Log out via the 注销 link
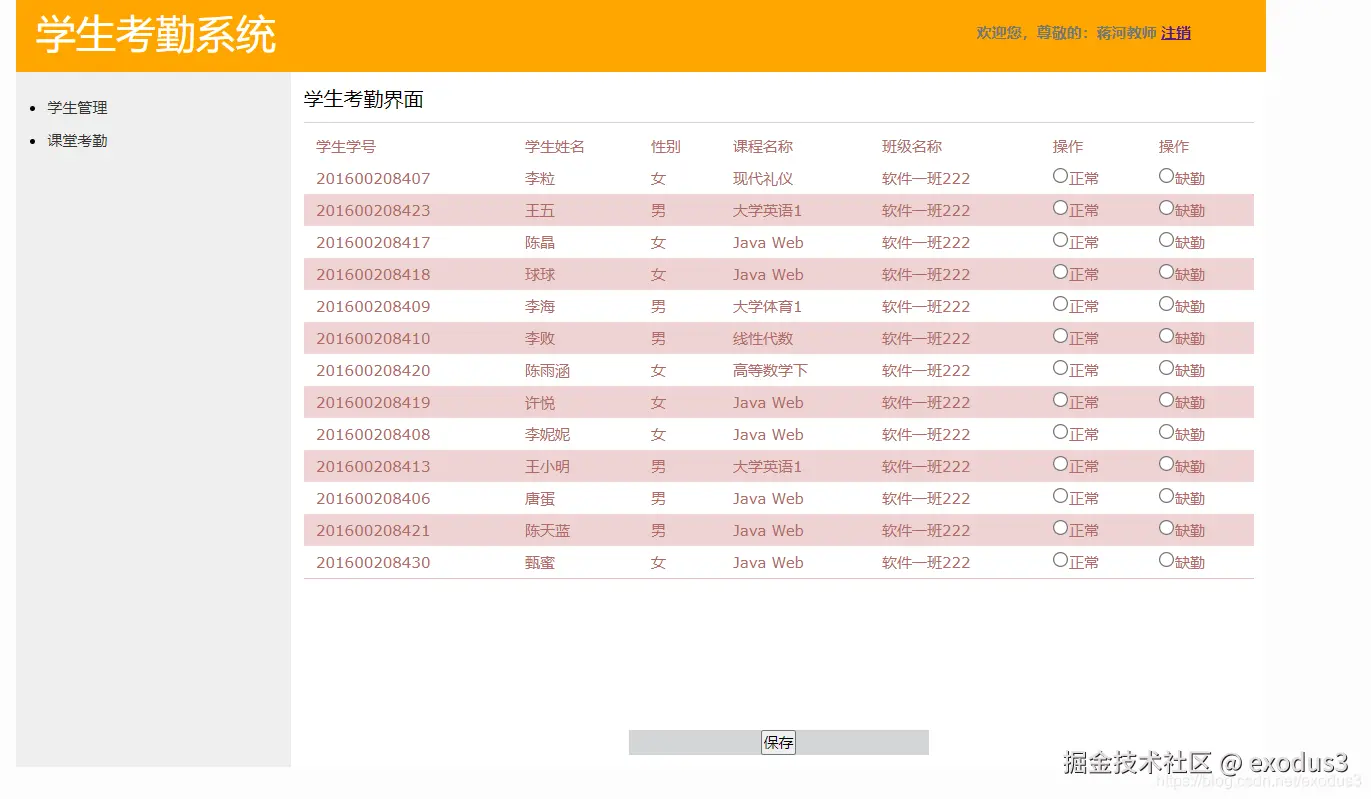1371x799 pixels. click(x=1176, y=33)
